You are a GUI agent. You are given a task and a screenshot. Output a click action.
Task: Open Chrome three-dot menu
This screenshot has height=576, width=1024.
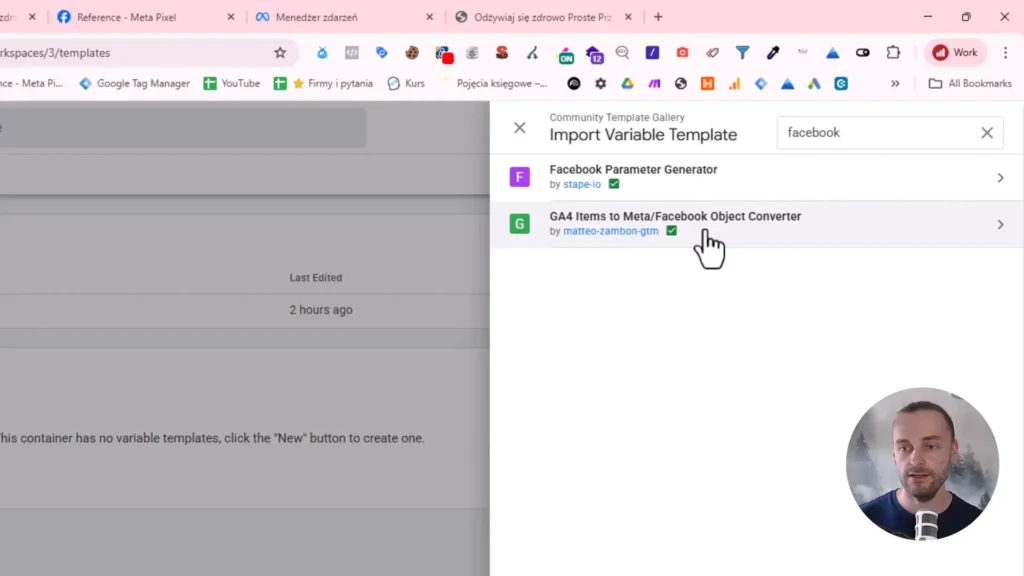1006,53
